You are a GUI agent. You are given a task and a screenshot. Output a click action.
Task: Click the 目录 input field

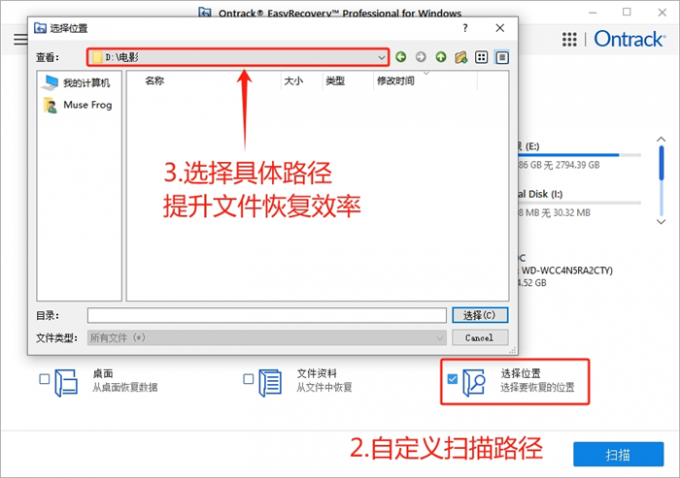[x=267, y=315]
